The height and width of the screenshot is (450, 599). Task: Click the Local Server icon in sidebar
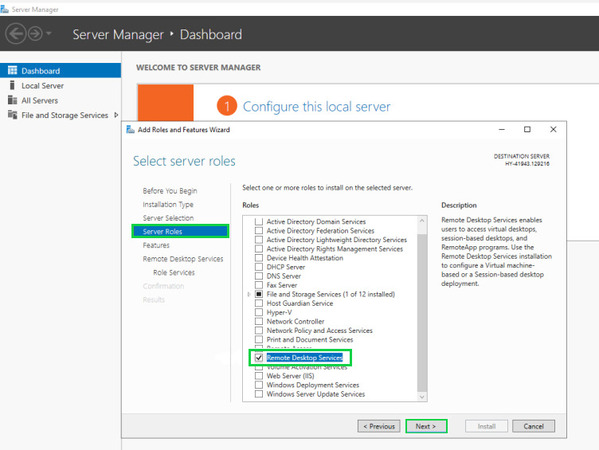coord(12,85)
